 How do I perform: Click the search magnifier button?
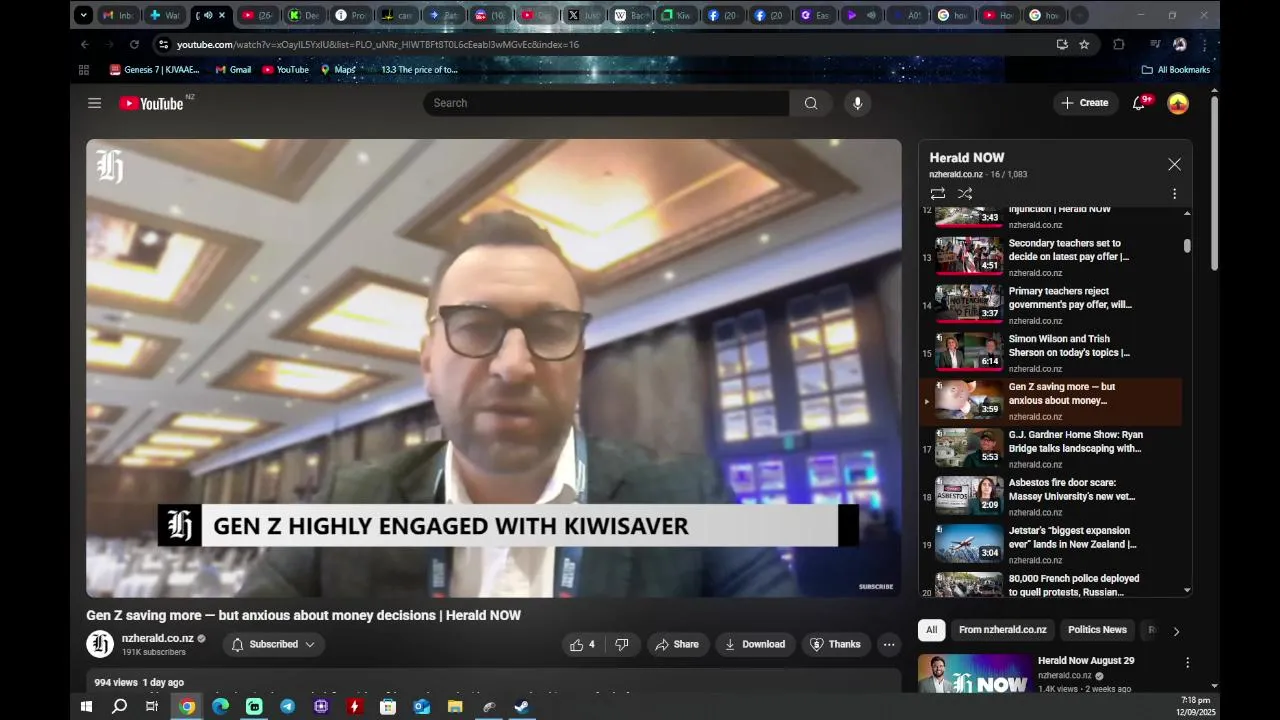click(811, 103)
